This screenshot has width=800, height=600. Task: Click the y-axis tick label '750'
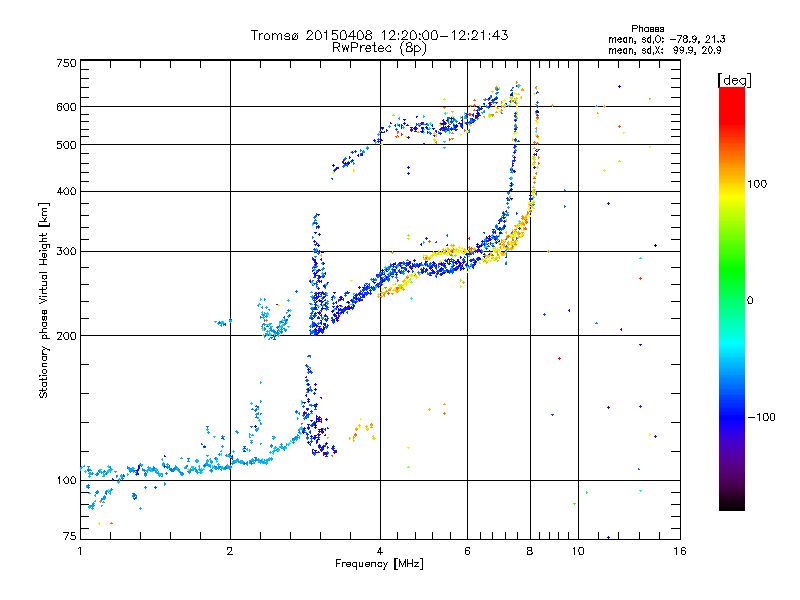67,63
